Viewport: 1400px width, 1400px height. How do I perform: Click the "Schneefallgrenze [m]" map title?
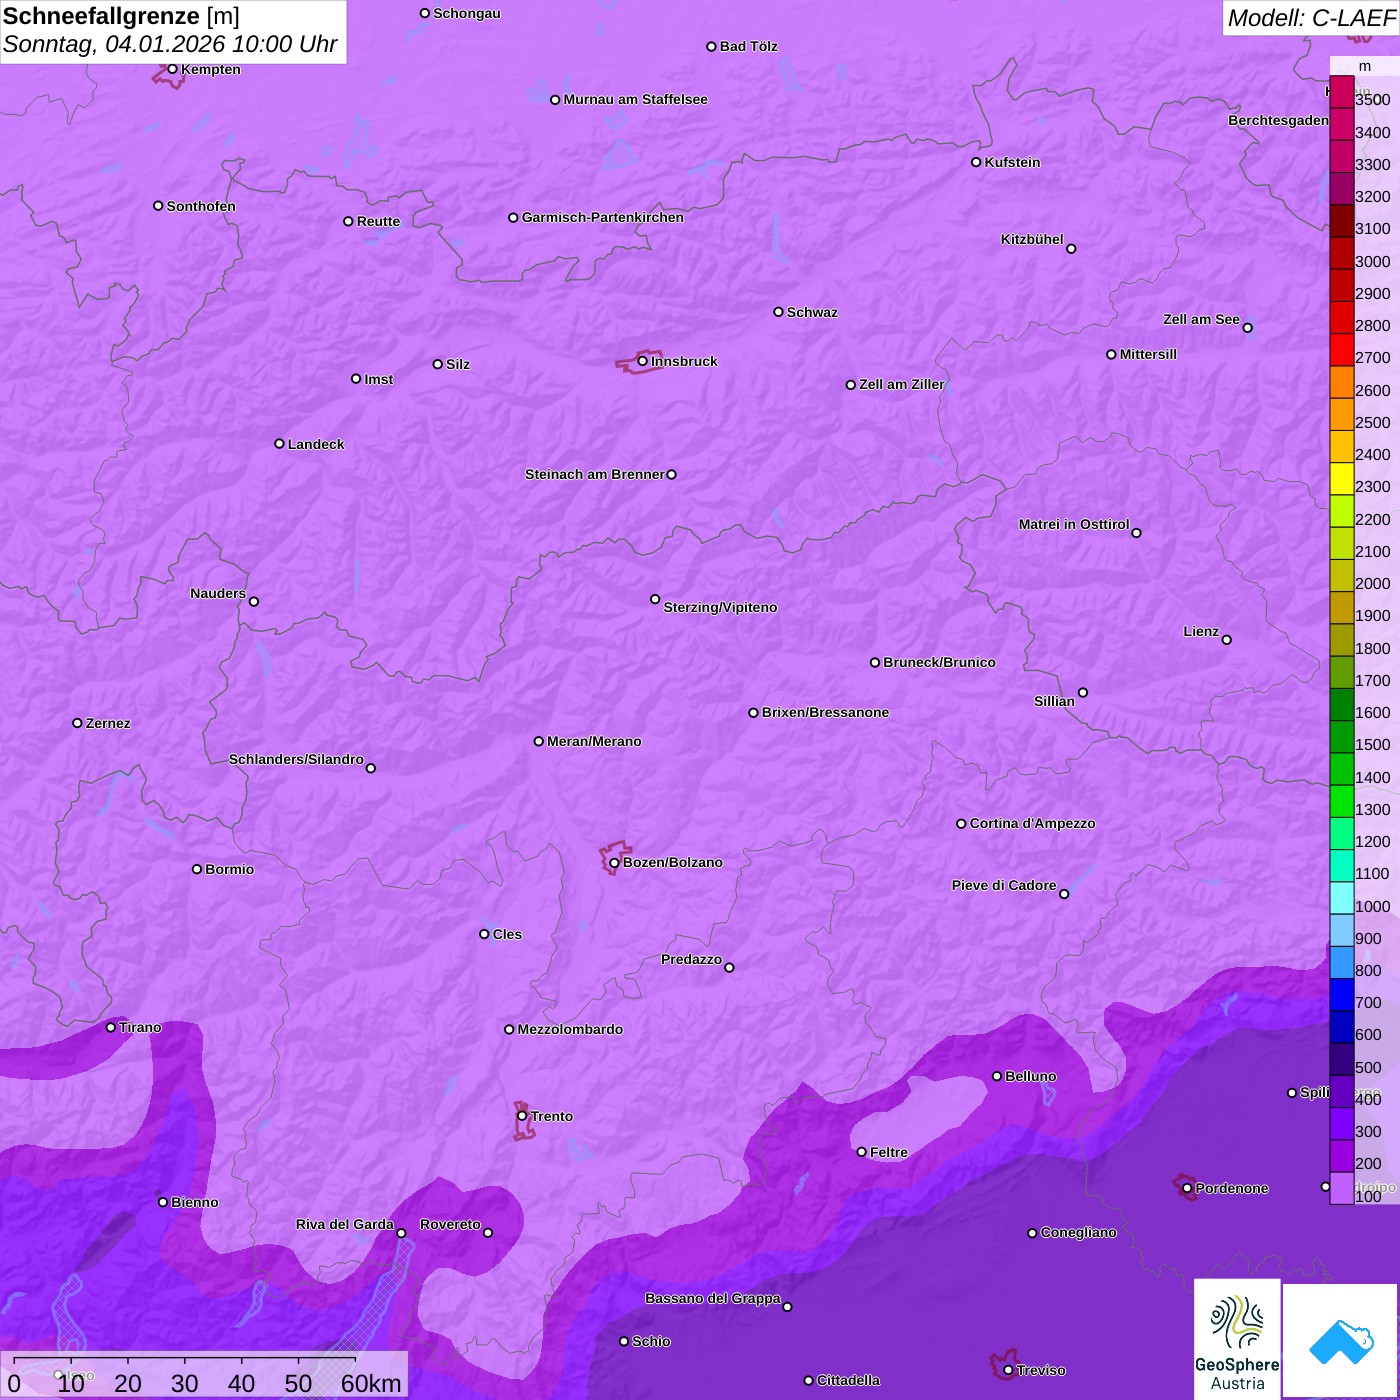121,16
